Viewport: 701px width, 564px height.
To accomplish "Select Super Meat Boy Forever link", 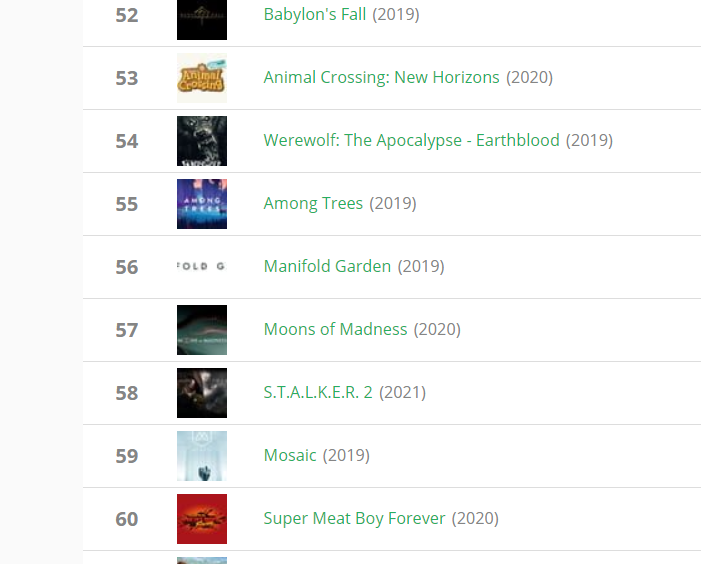I will (354, 518).
